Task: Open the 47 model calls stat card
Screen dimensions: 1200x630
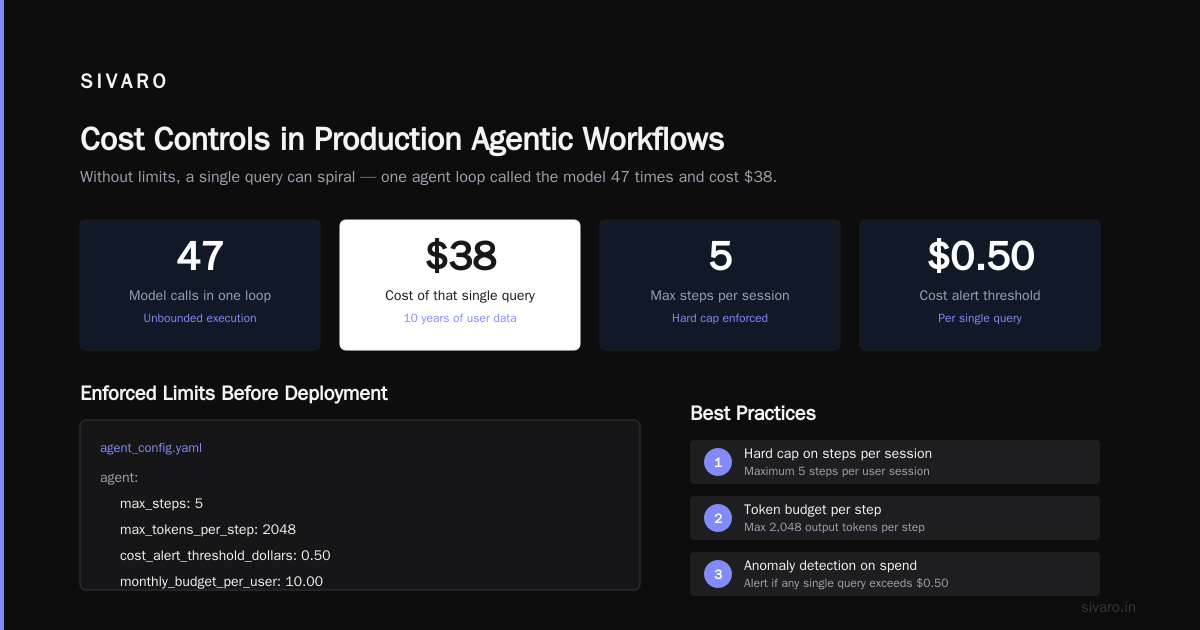Action: click(200, 285)
